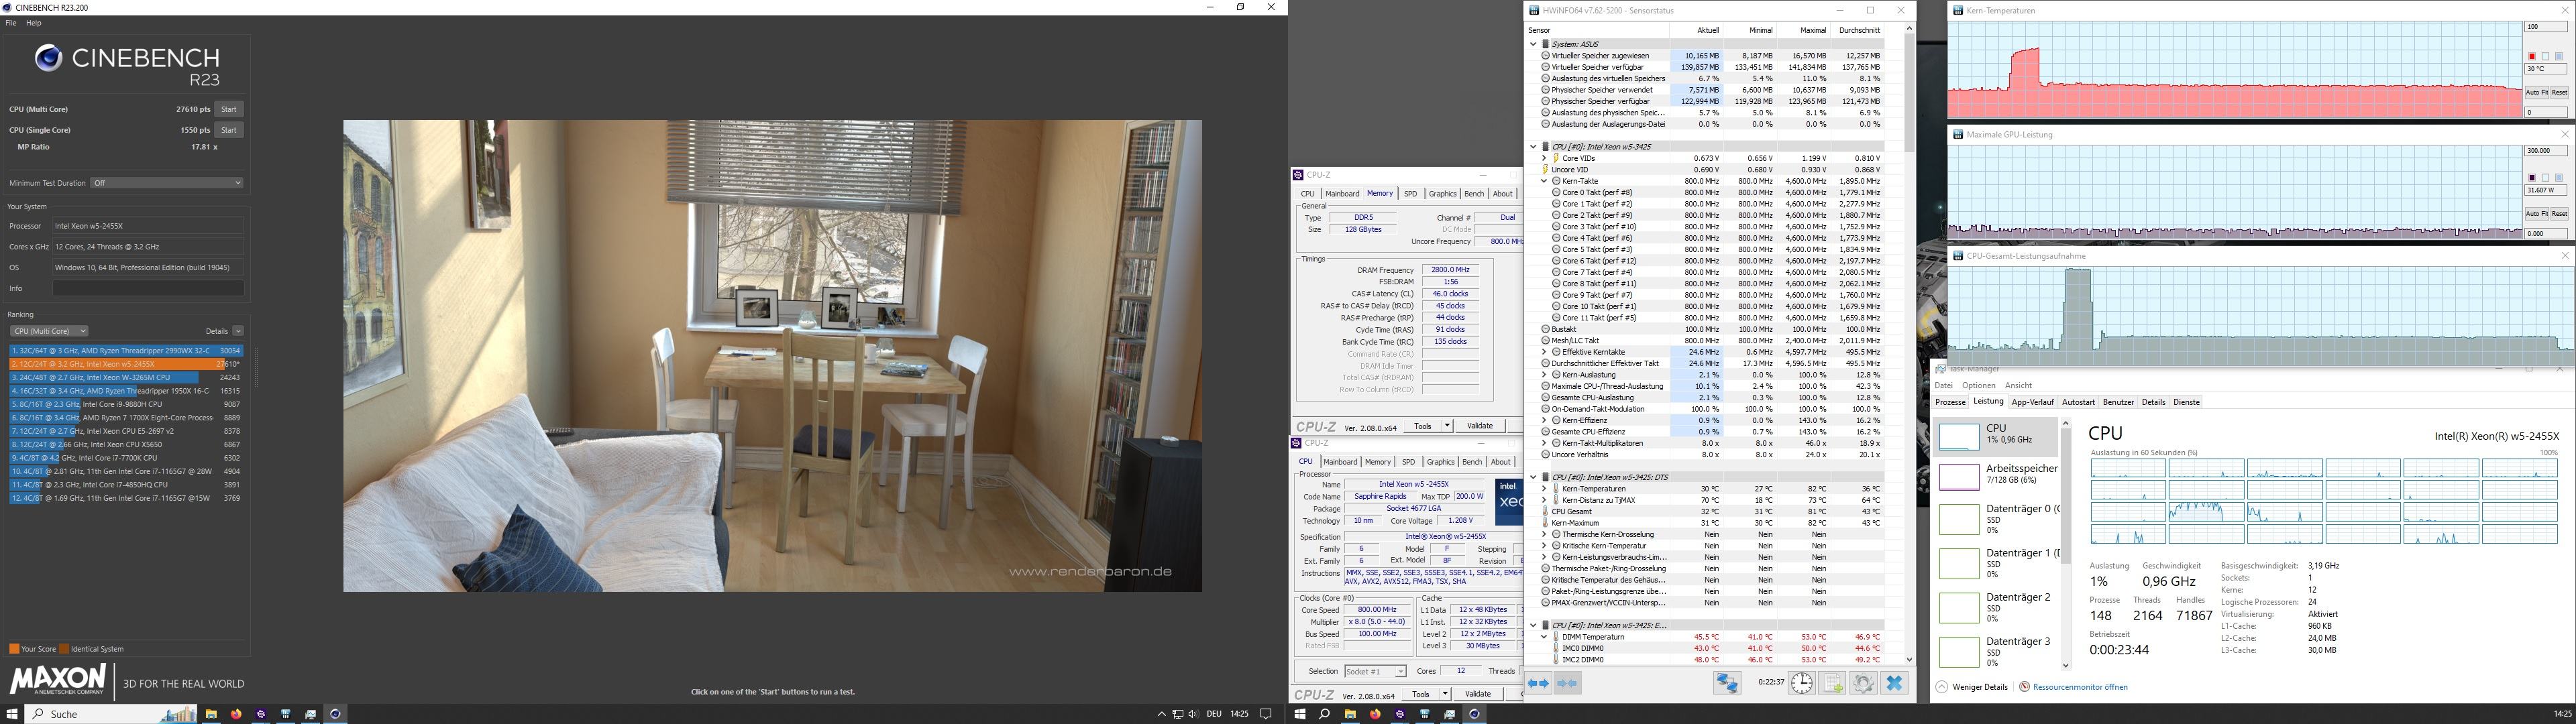Click the HWiNFO network computers icon

tap(1727, 683)
